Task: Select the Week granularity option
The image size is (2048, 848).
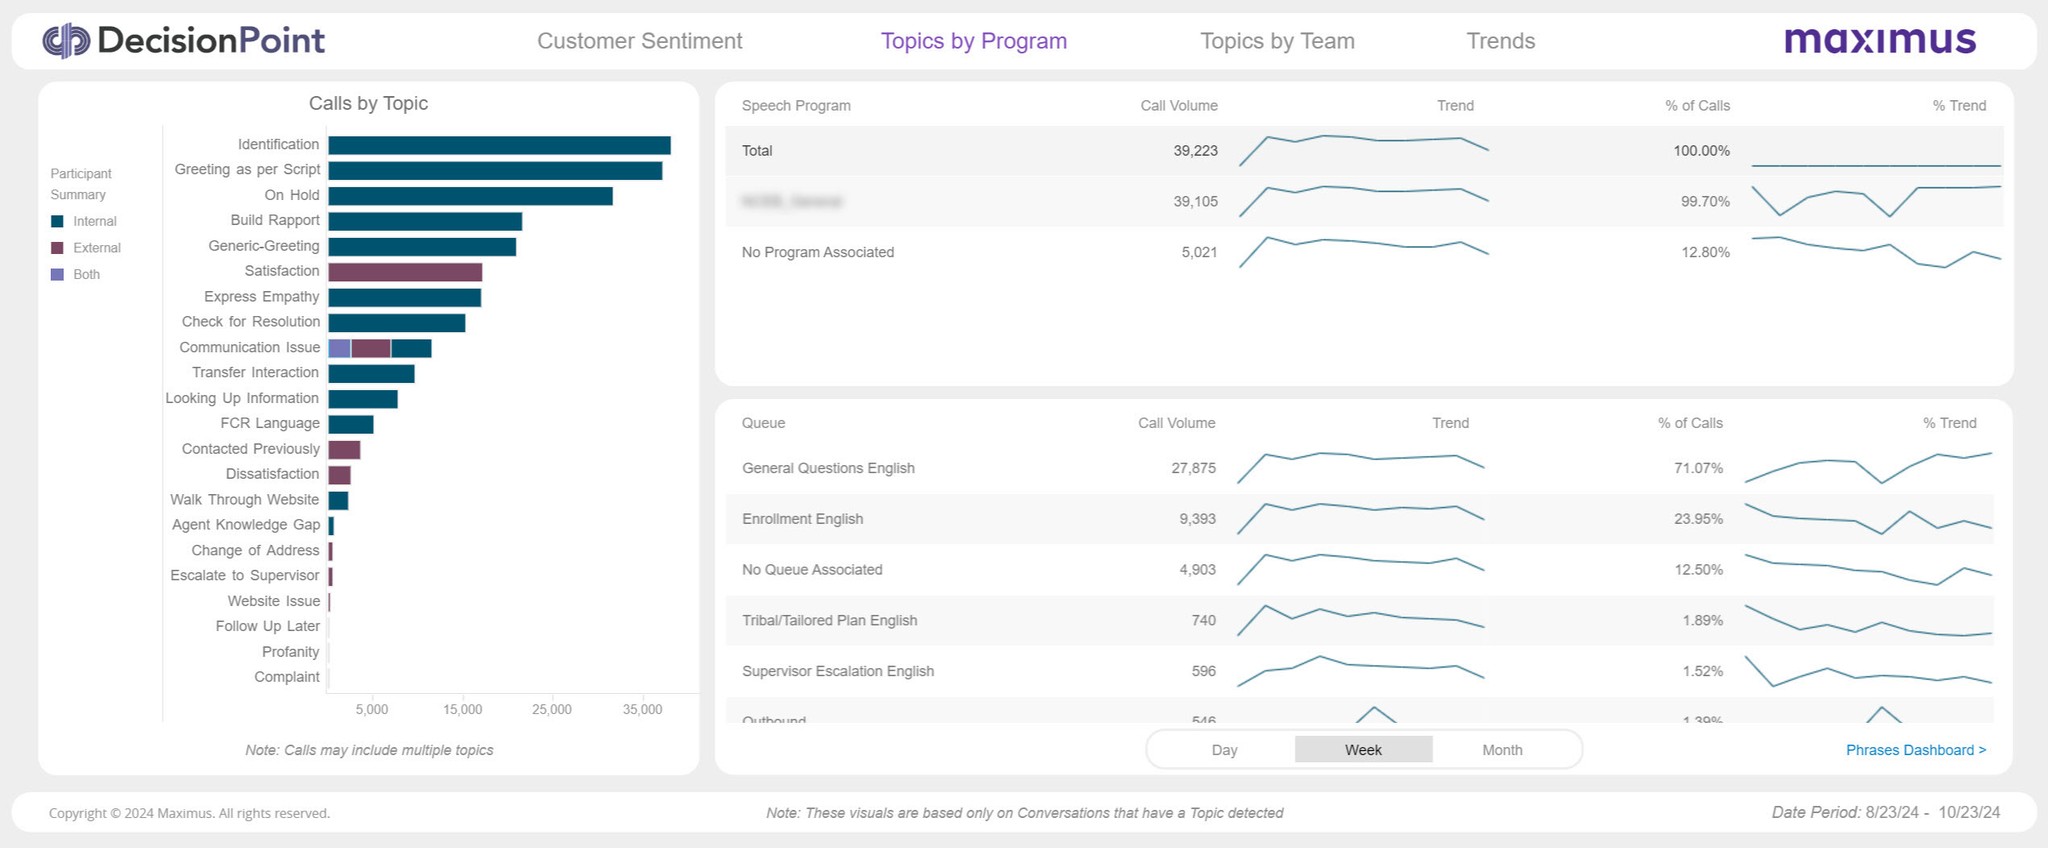Action: (x=1363, y=750)
